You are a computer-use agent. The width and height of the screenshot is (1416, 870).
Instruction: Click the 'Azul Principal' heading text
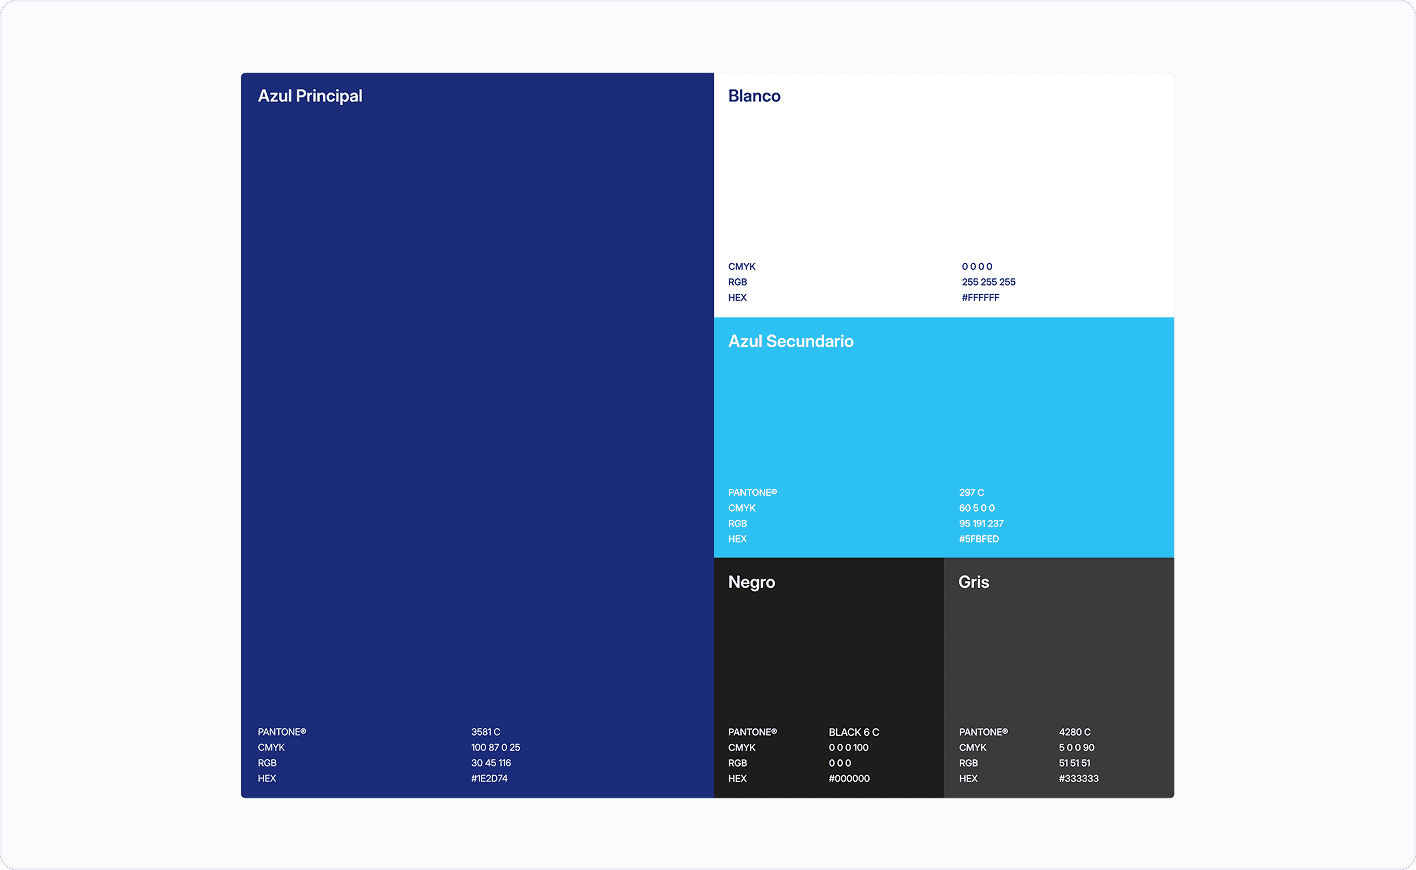(310, 96)
